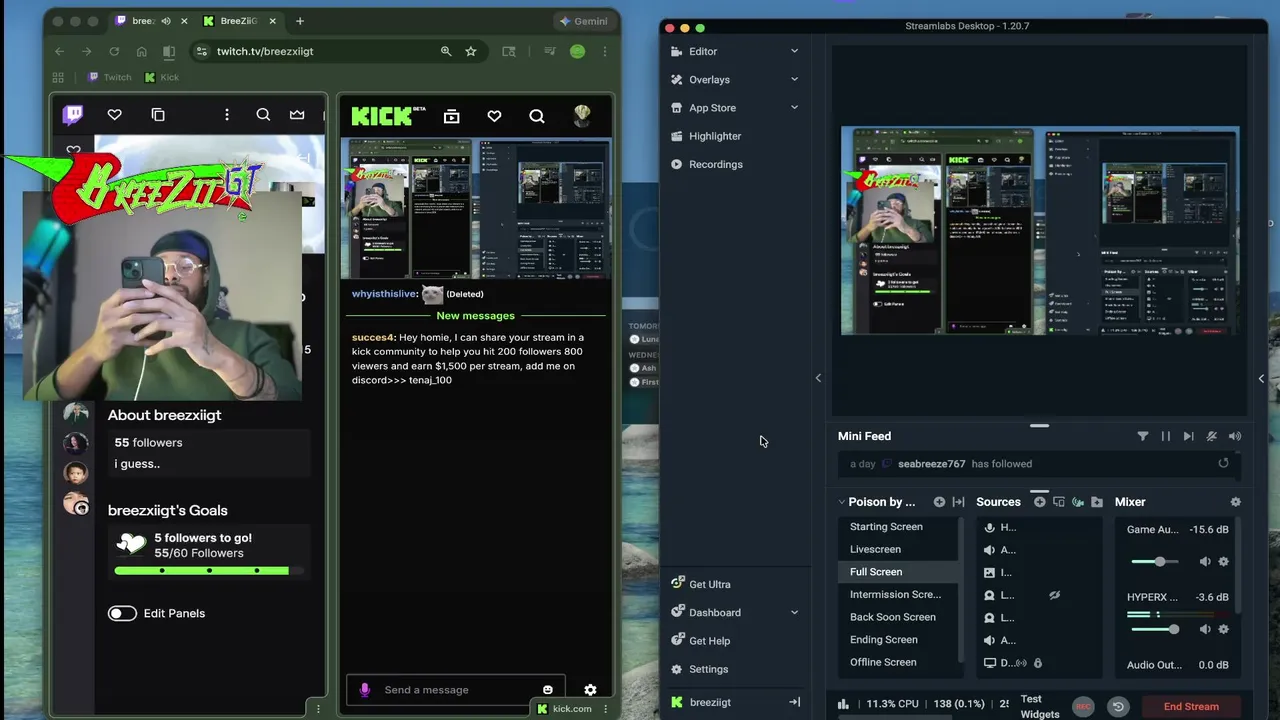The width and height of the screenshot is (1280, 720).
Task: Open Highlighter in Streamlabs sidebar
Action: coord(715,136)
